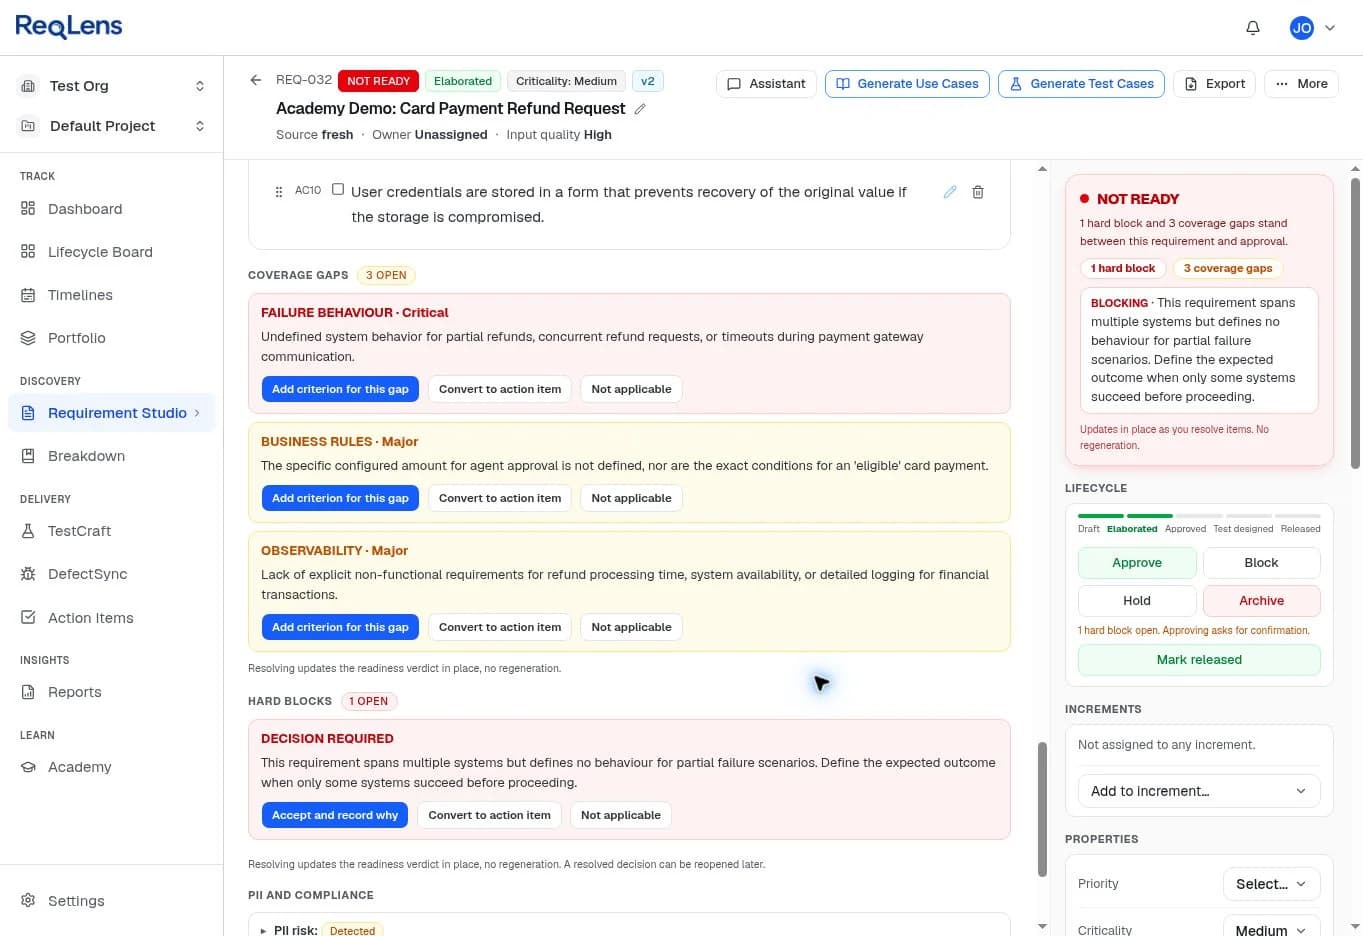Open the Default Project switcher
The image size is (1363, 936).
point(112,126)
